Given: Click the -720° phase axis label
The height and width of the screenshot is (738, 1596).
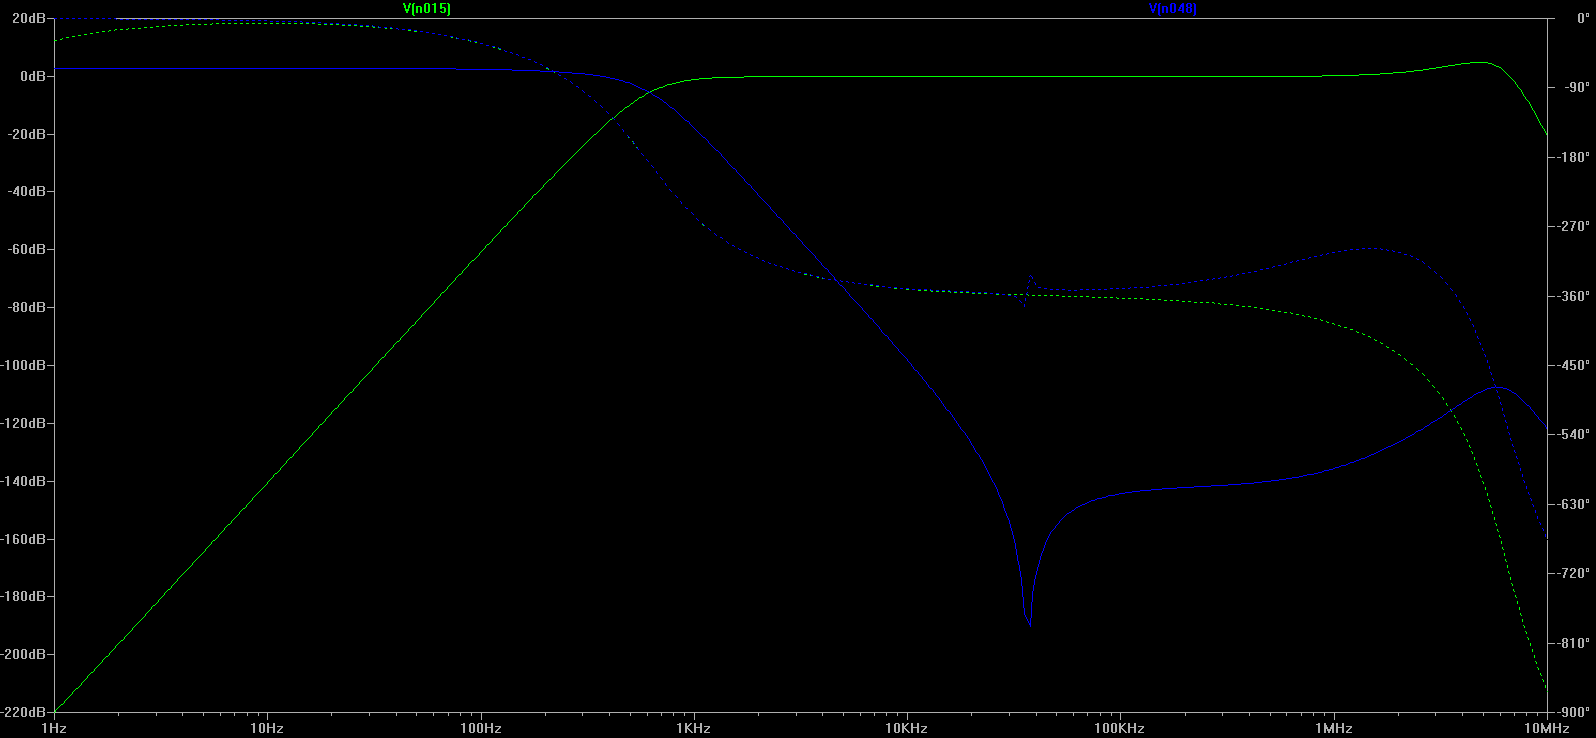Looking at the screenshot, I should coord(1573,573).
